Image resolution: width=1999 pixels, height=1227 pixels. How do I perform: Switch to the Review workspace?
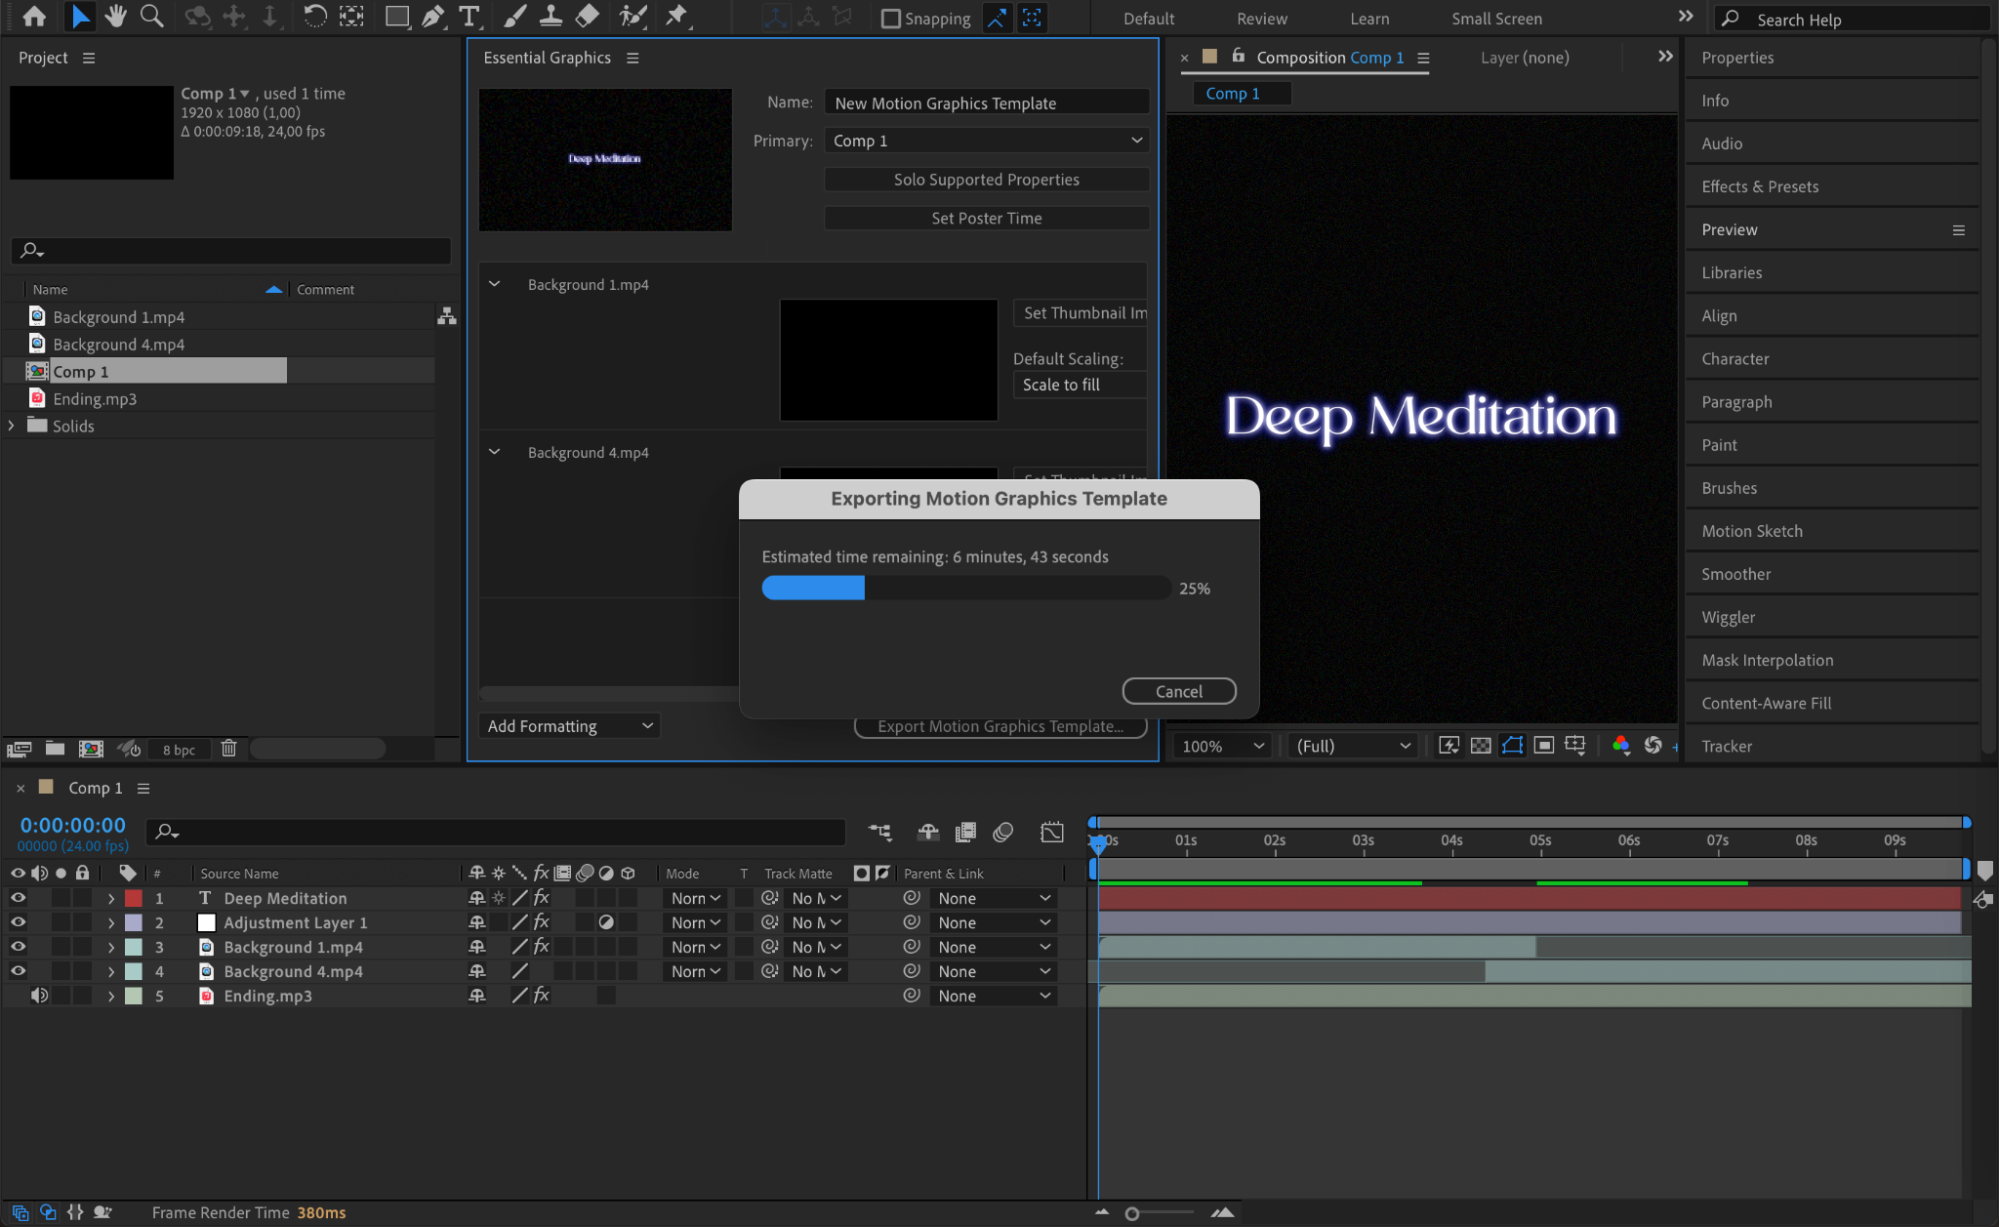coord(1261,18)
